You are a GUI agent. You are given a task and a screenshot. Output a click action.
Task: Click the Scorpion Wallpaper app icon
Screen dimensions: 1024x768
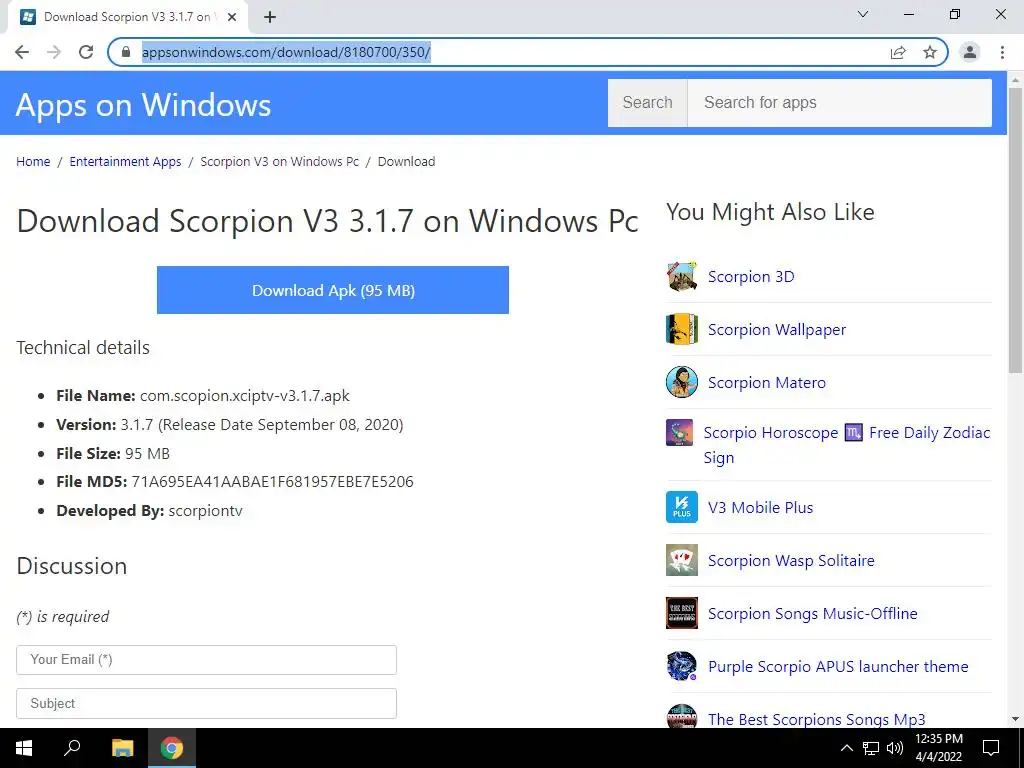(682, 329)
